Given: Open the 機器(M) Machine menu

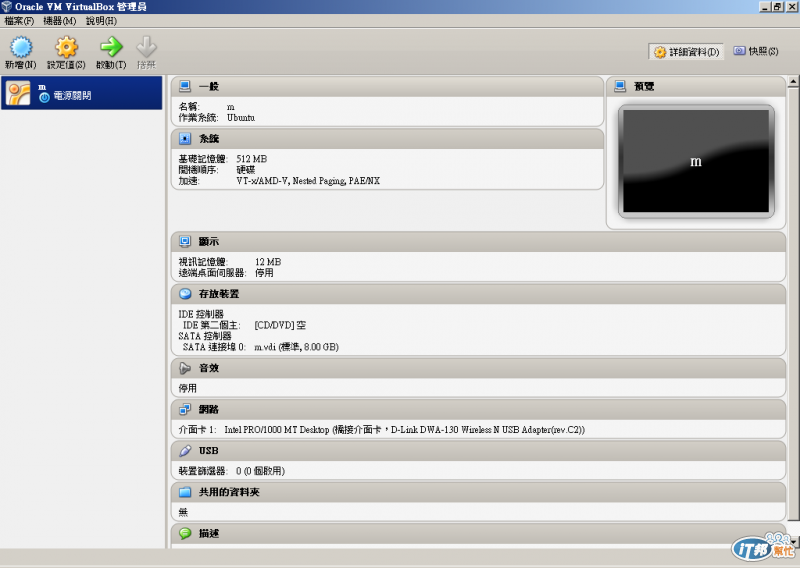Looking at the screenshot, I should [x=60, y=21].
